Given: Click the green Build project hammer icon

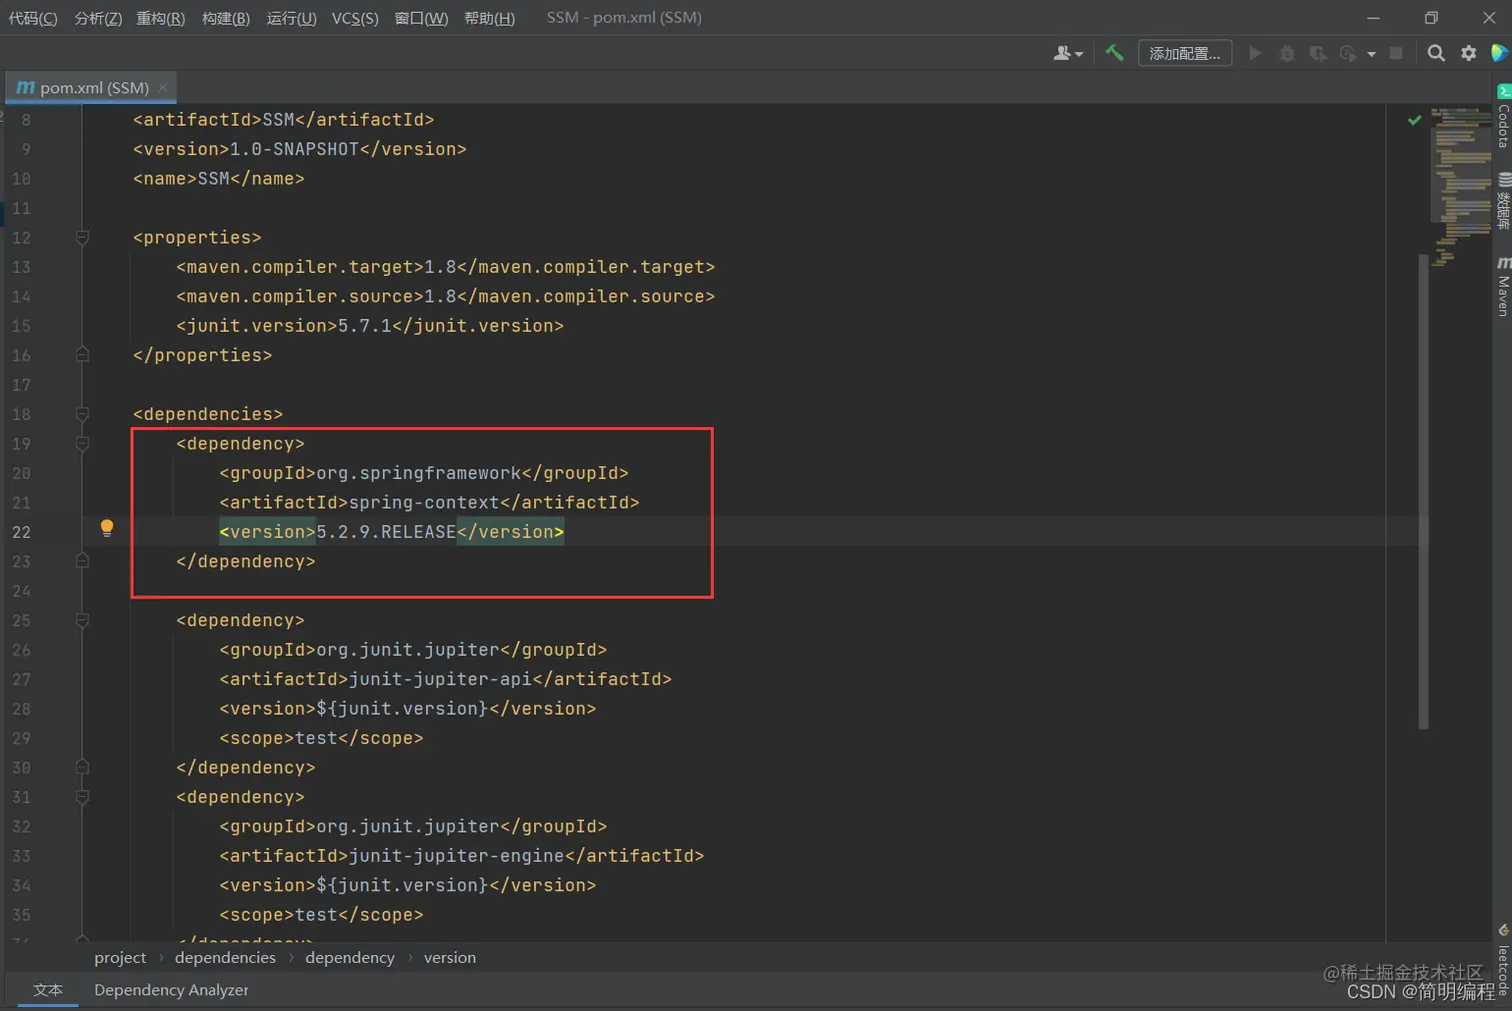Looking at the screenshot, I should coord(1114,53).
